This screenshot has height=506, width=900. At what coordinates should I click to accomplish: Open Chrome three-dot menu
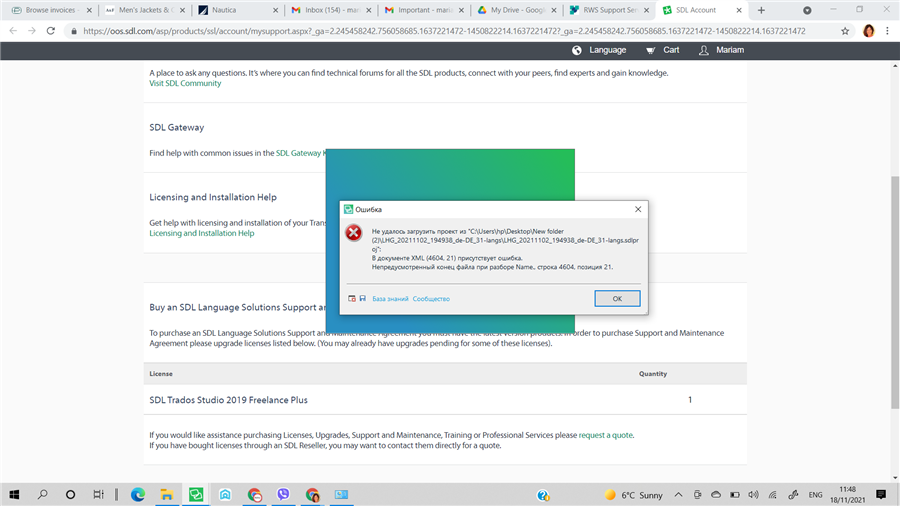pyautogui.click(x=887, y=31)
